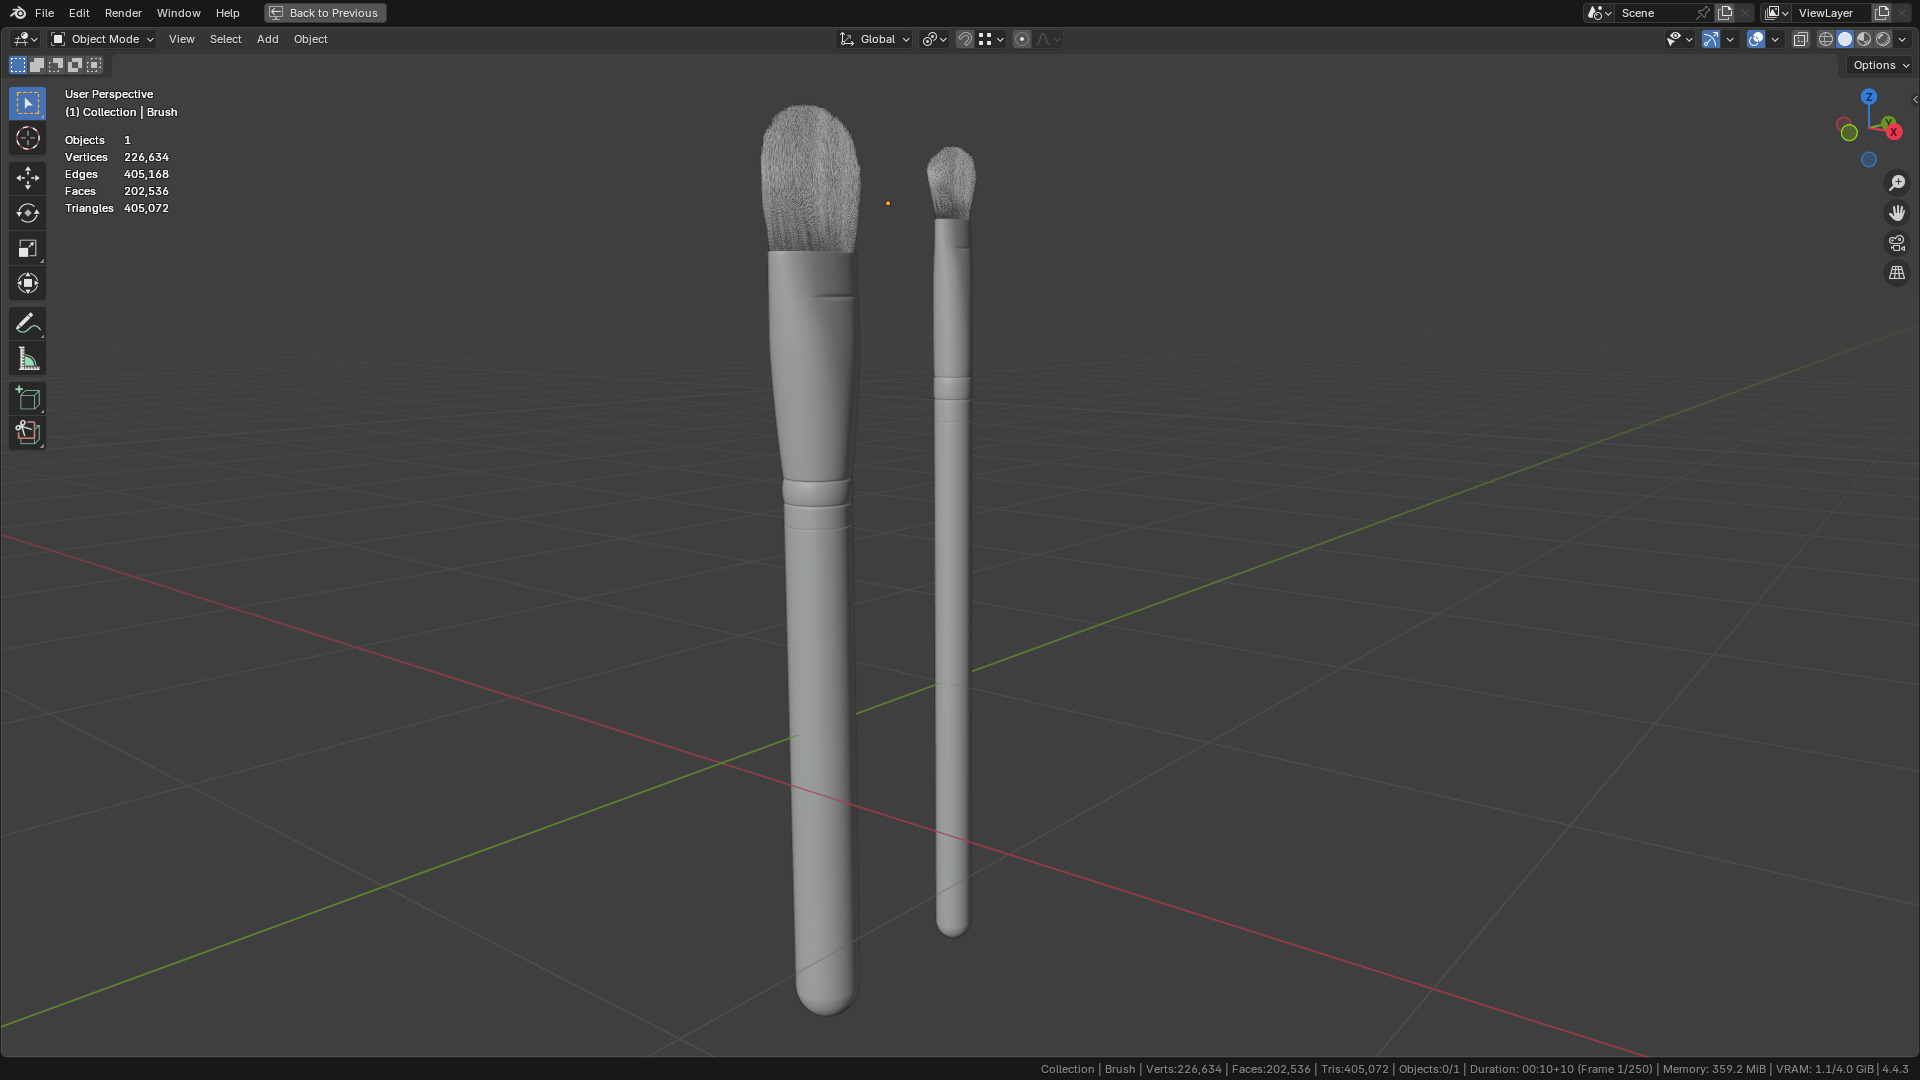Switch to Wireframe shading
This screenshot has height=1080, width=1920.
(x=1826, y=39)
